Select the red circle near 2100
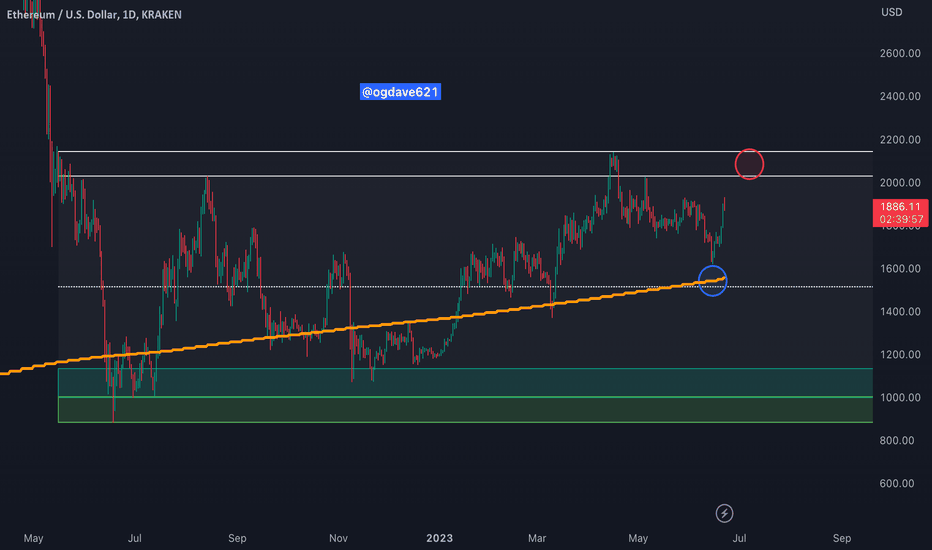Screen dimensions: 932x550 [749, 164]
